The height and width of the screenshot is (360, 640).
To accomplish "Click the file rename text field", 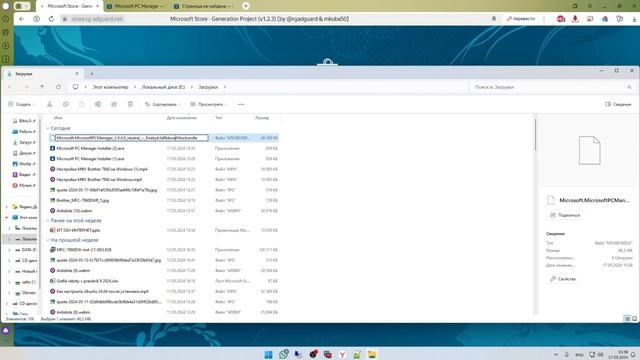I will click(x=131, y=138).
